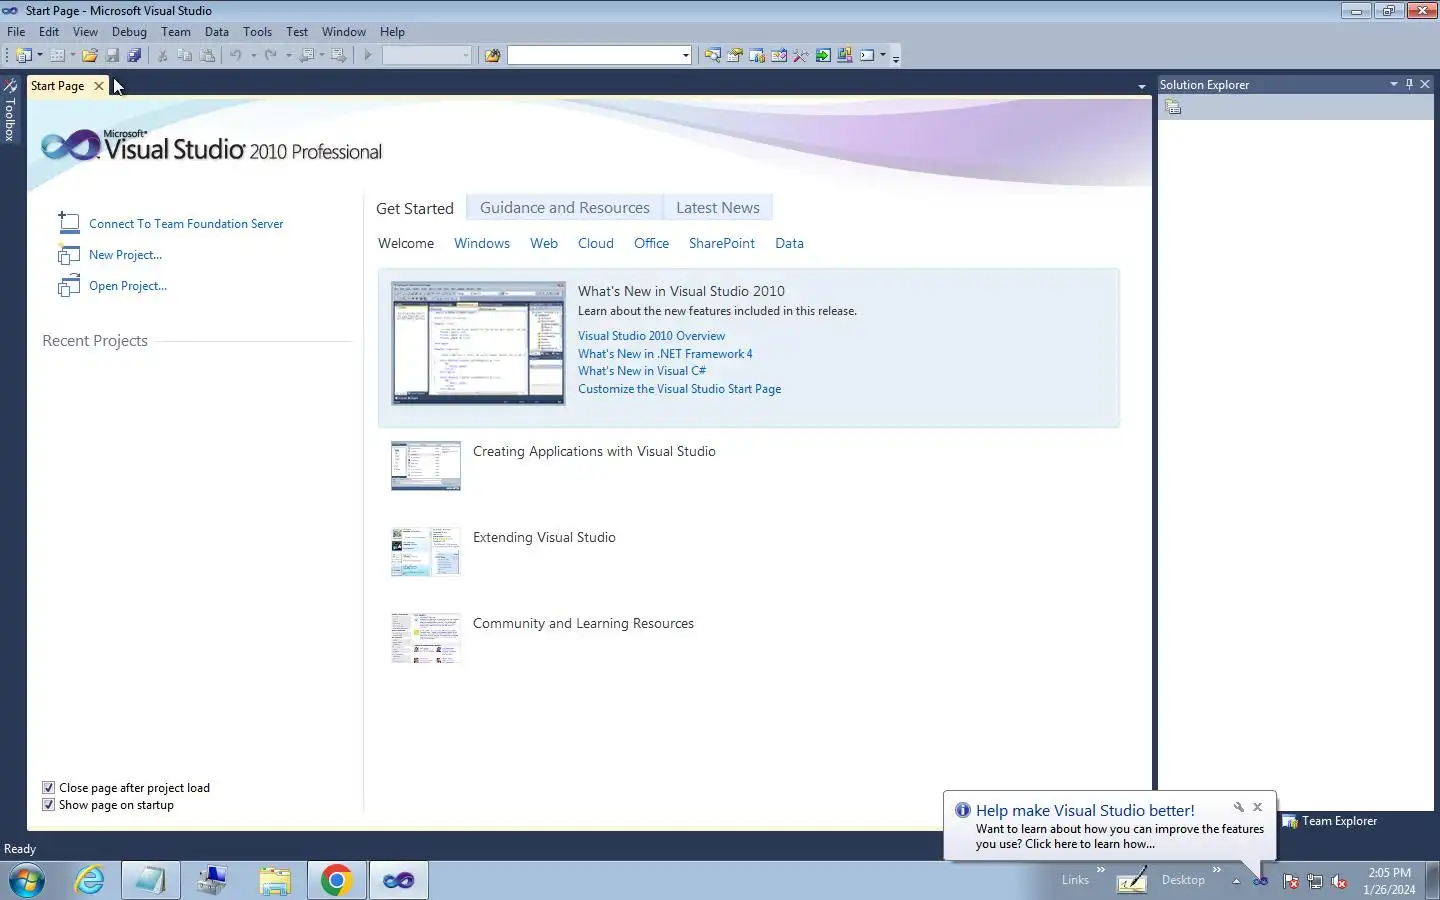The image size is (1440, 900).
Task: Click the Save All toolbar icon
Action: [134, 55]
